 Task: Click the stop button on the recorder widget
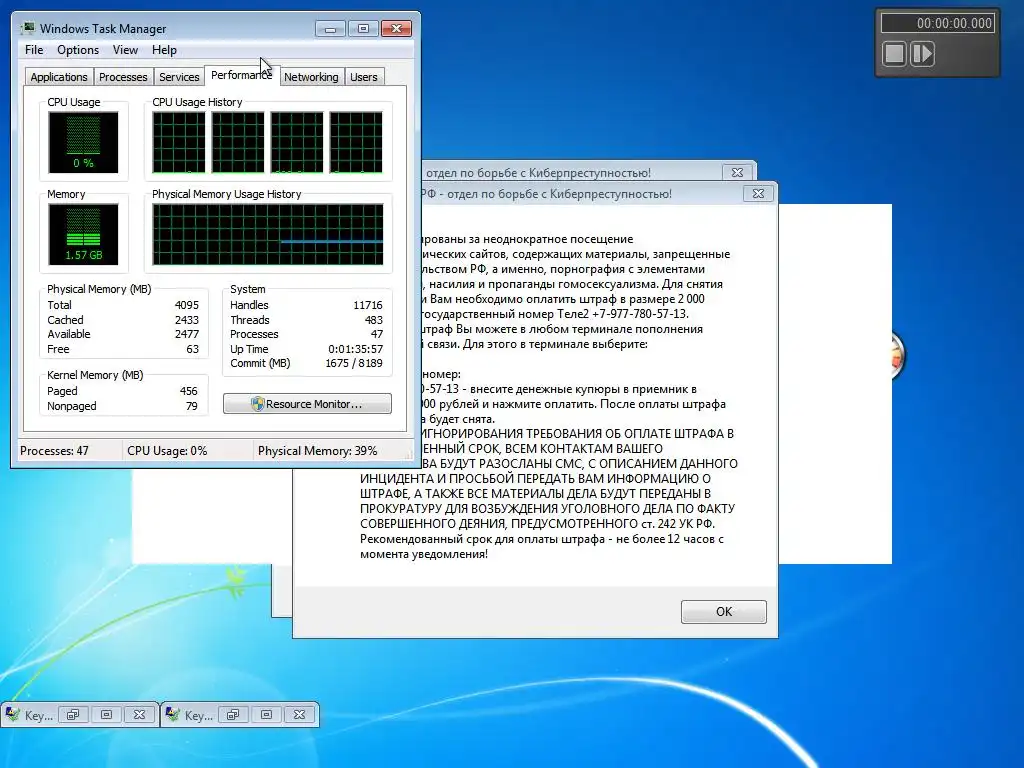[x=894, y=54]
